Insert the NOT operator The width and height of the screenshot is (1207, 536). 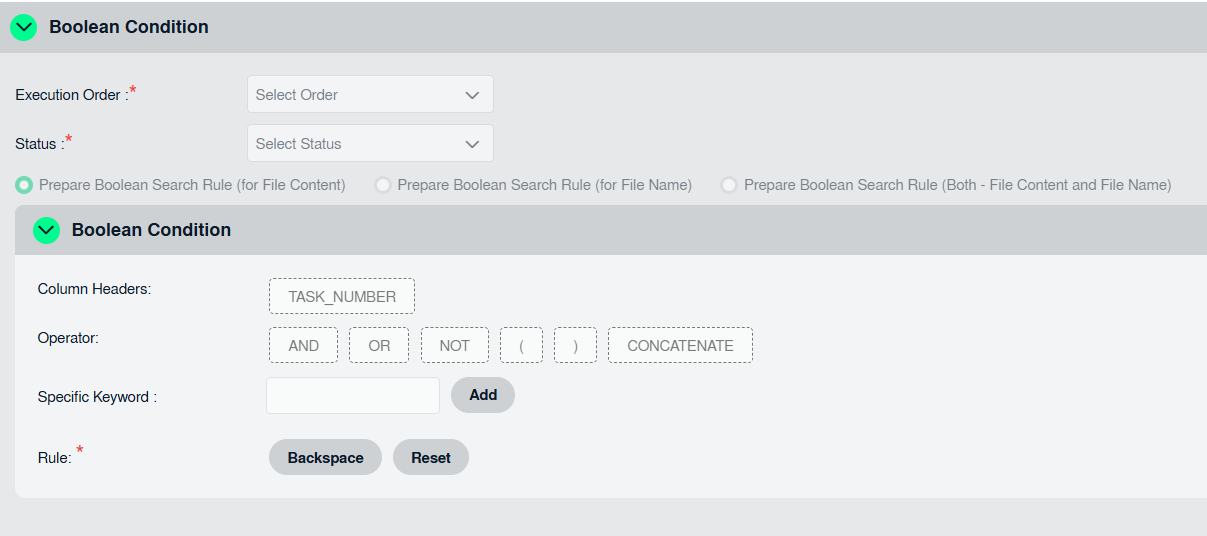pyautogui.click(x=454, y=346)
